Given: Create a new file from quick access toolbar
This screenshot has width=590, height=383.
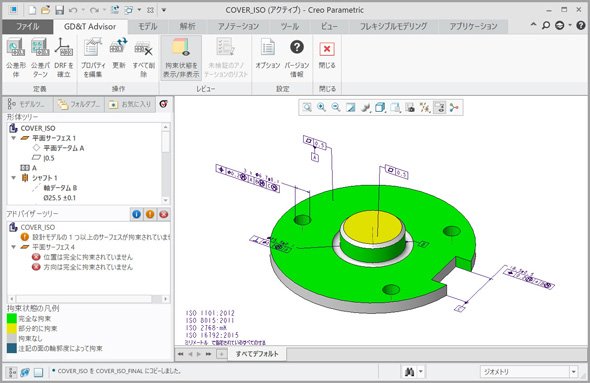Looking at the screenshot, I should [x=32, y=10].
